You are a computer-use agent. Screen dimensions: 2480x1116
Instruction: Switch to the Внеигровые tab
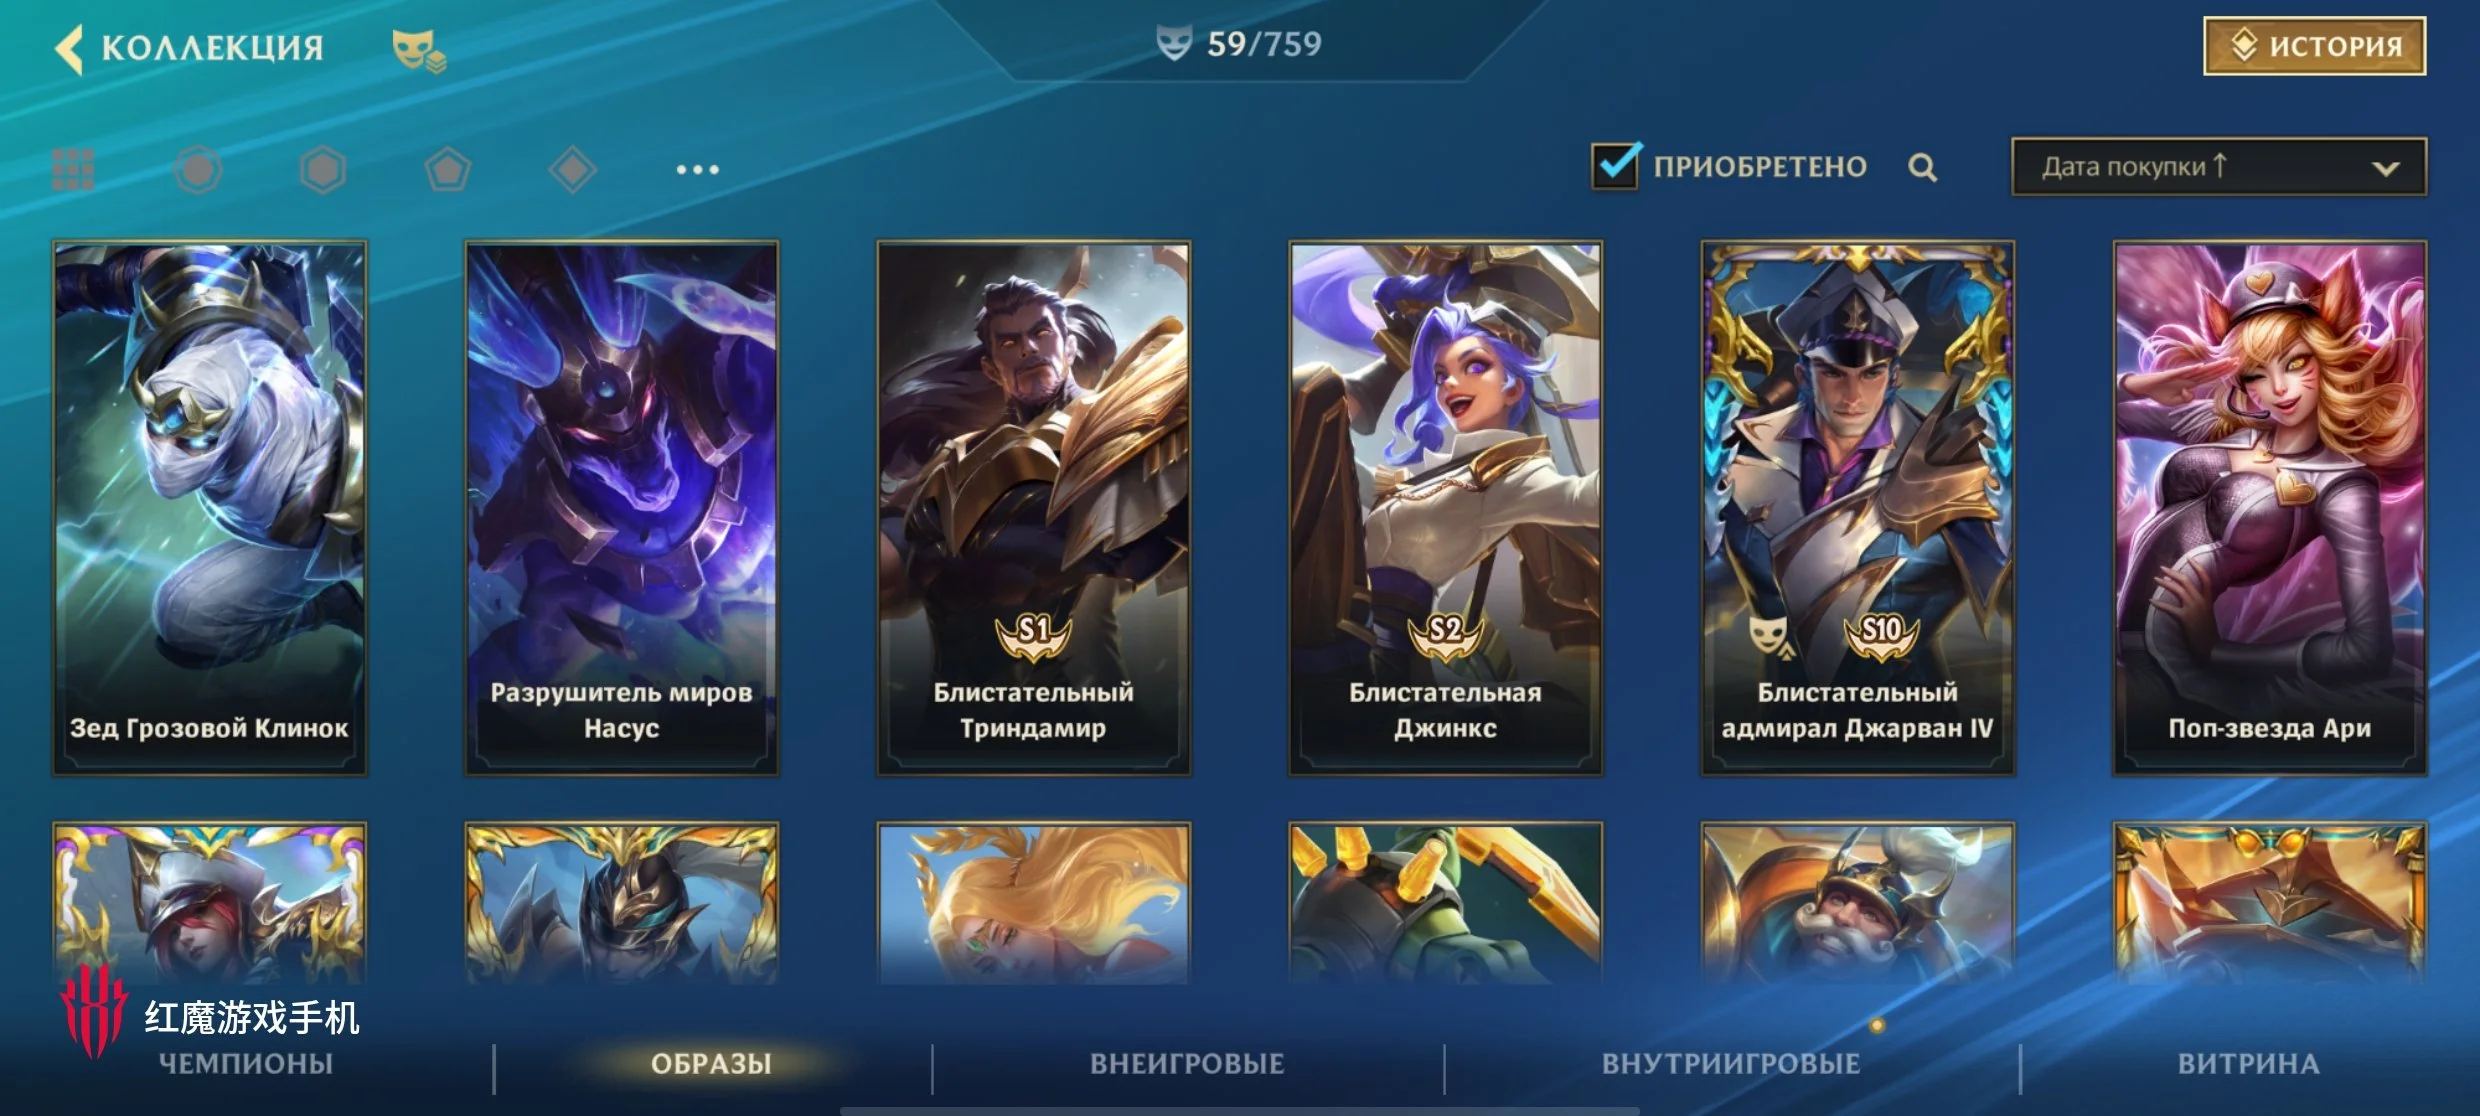(1187, 1063)
